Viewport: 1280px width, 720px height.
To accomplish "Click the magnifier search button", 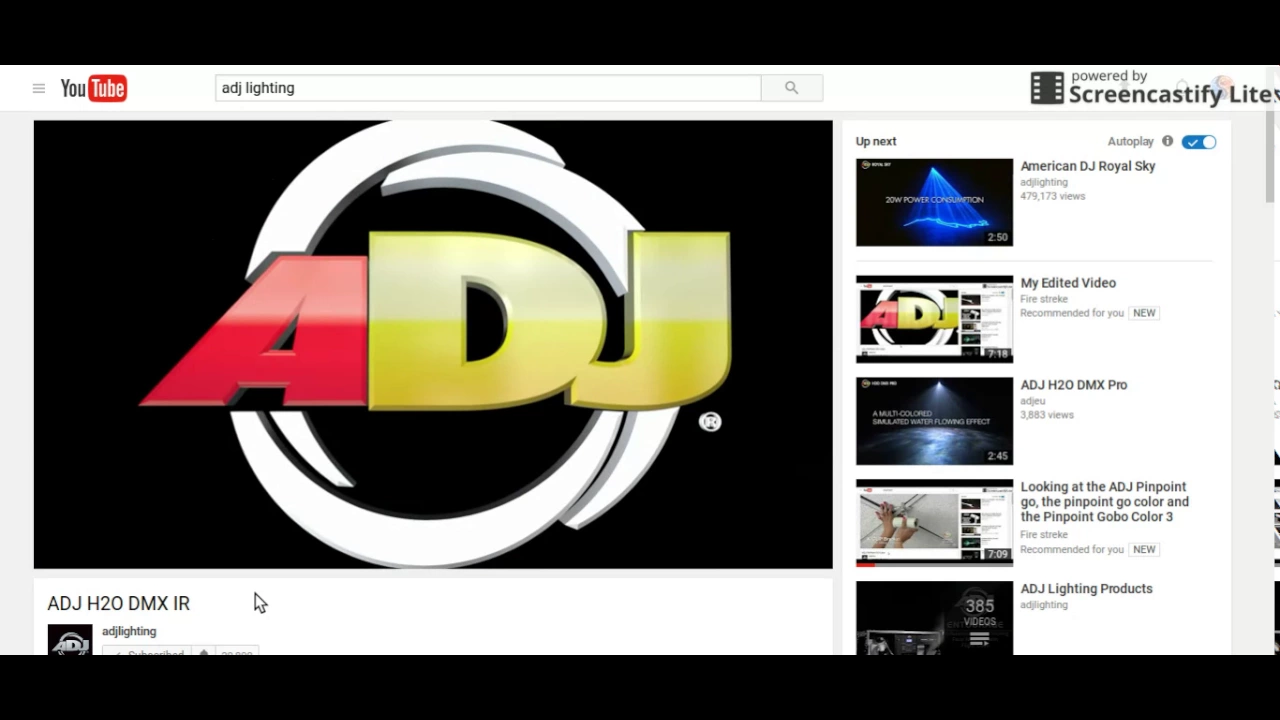I will [x=791, y=88].
